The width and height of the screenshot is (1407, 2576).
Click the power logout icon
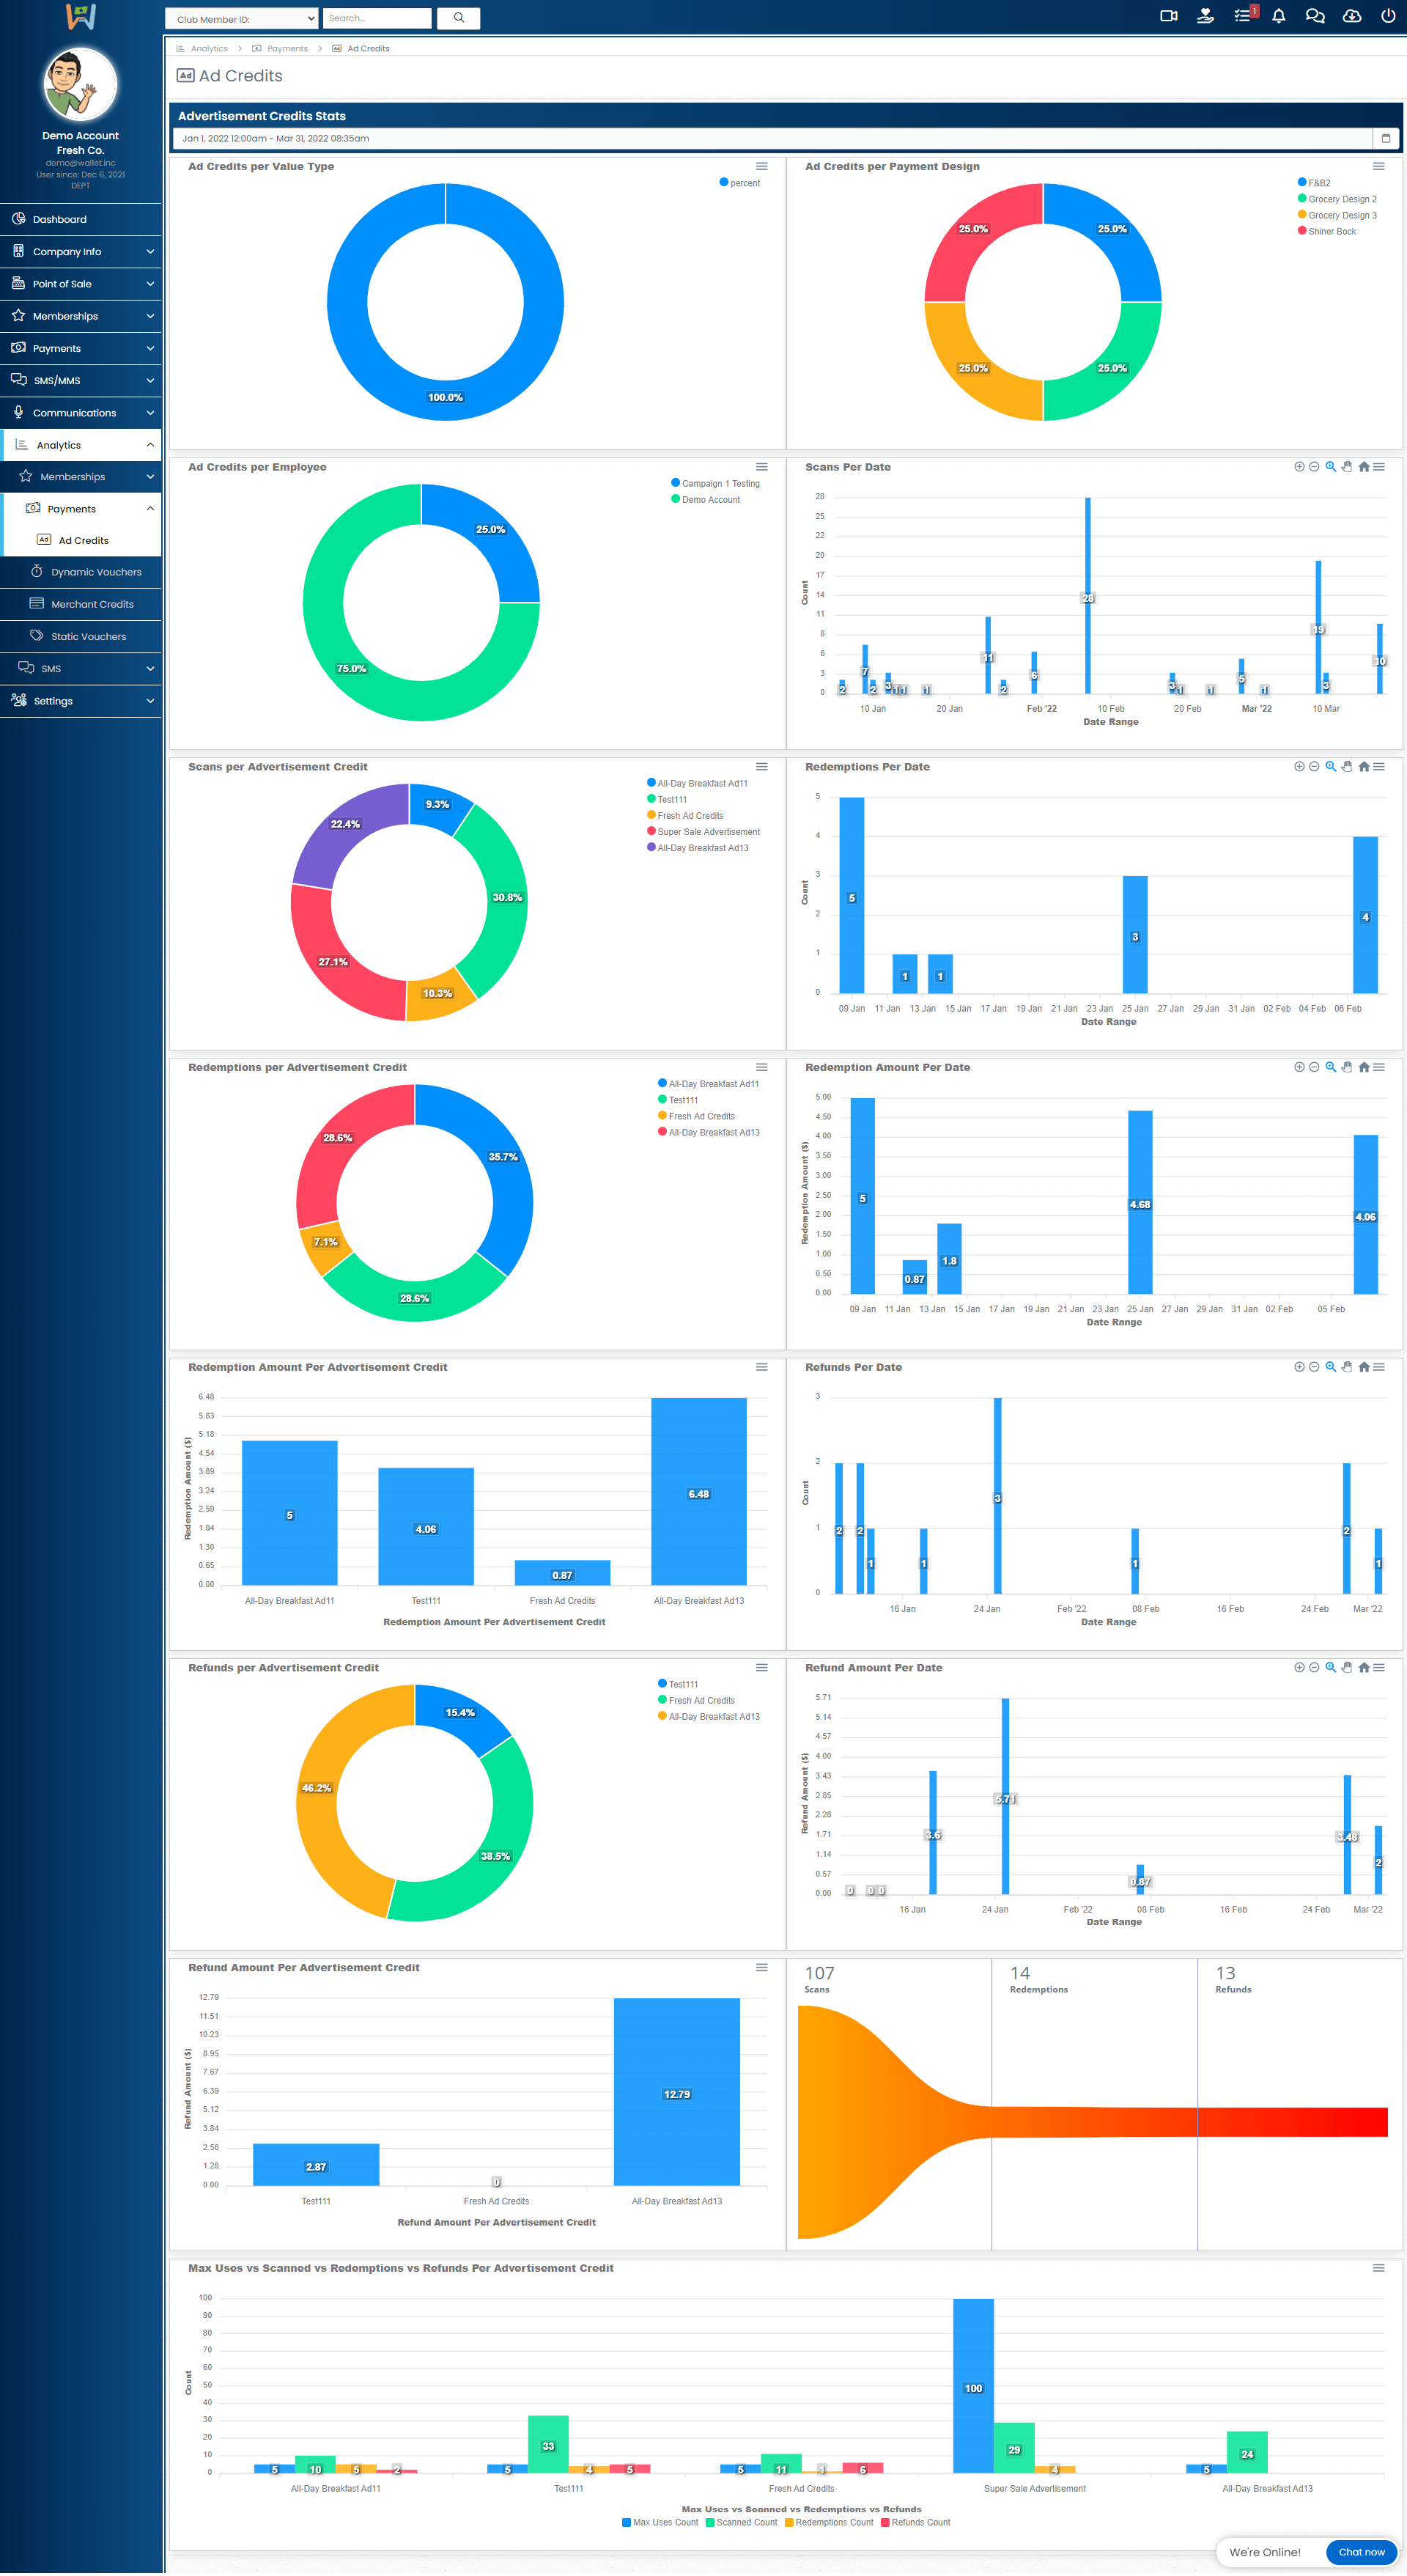point(1388,16)
